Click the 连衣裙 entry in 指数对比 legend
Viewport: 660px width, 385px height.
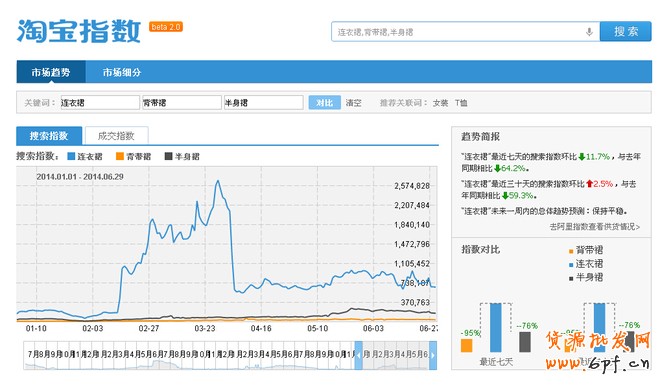pos(586,264)
